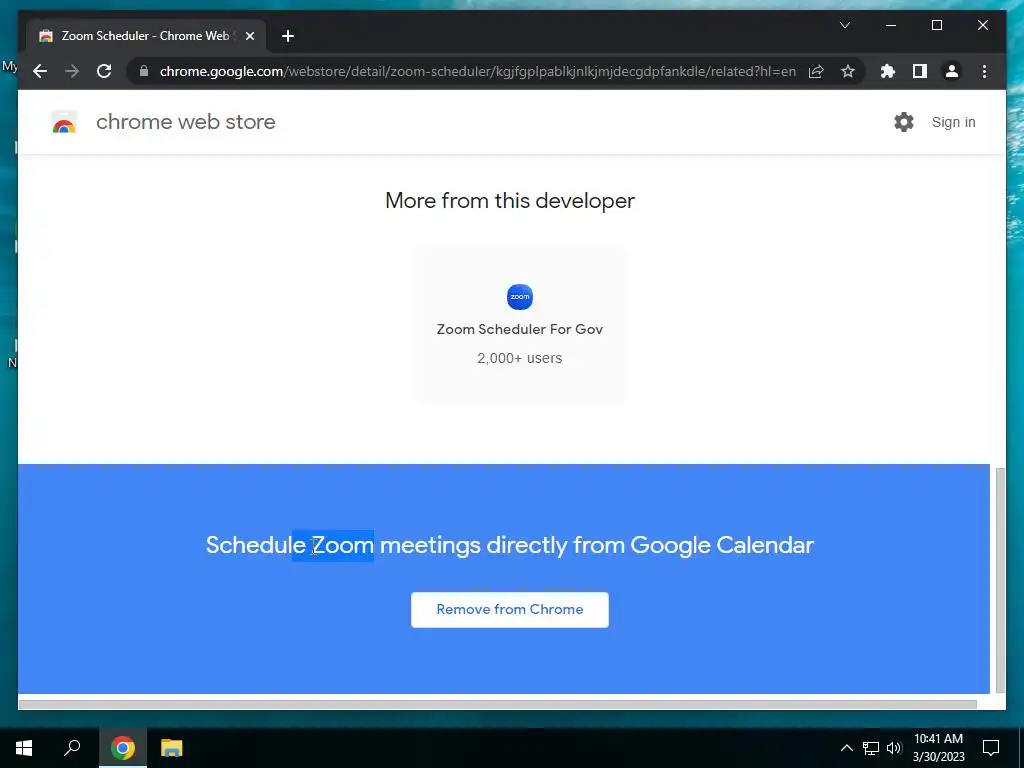This screenshot has height=768, width=1024.
Task: Open the tab search dropdown
Action: click(844, 25)
